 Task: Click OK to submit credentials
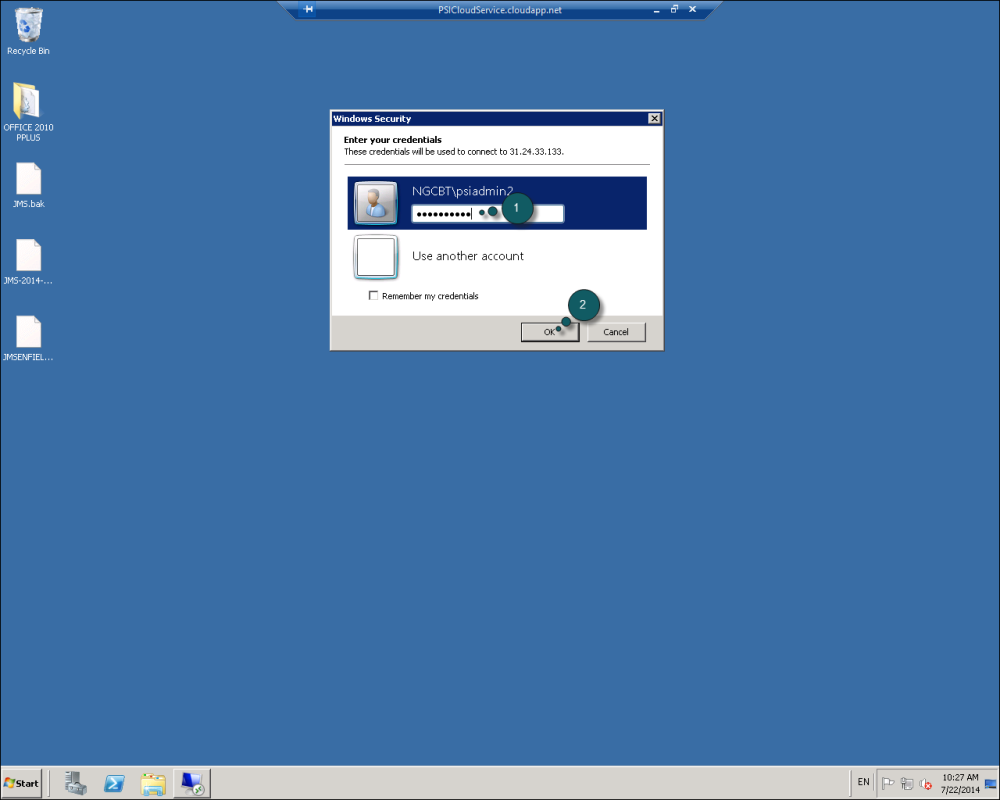pyautogui.click(x=550, y=332)
